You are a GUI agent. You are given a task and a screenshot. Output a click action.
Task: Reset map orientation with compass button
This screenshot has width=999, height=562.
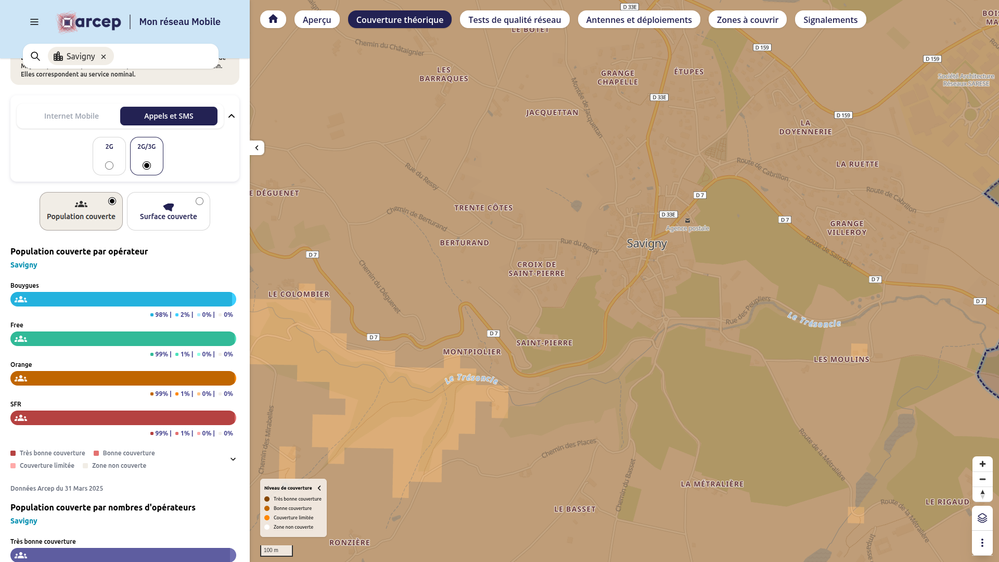[x=982, y=494]
